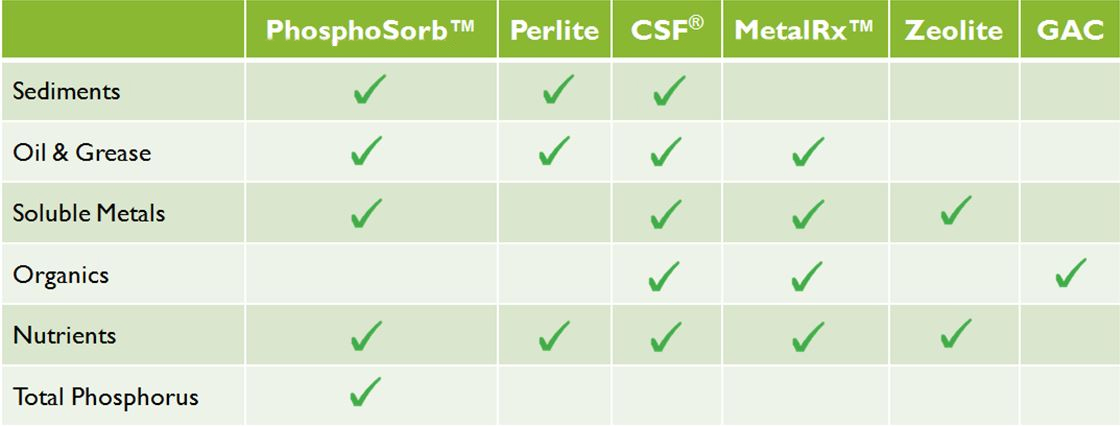Select the PhosphoSorb column header
The image size is (1120, 427).
371,30
